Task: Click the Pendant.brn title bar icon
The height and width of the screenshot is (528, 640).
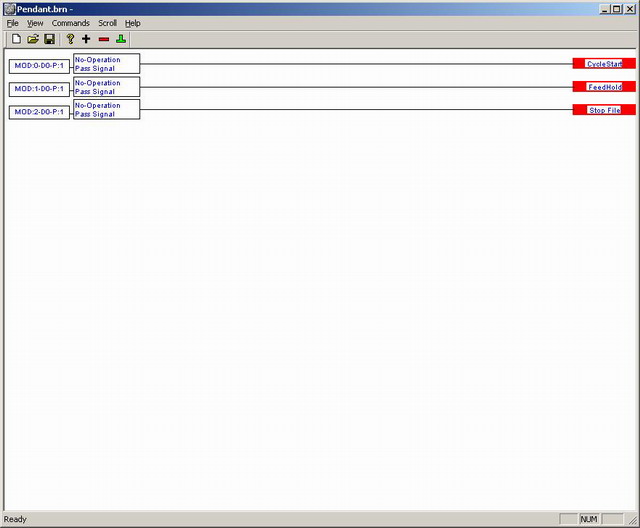Action: click(9, 9)
